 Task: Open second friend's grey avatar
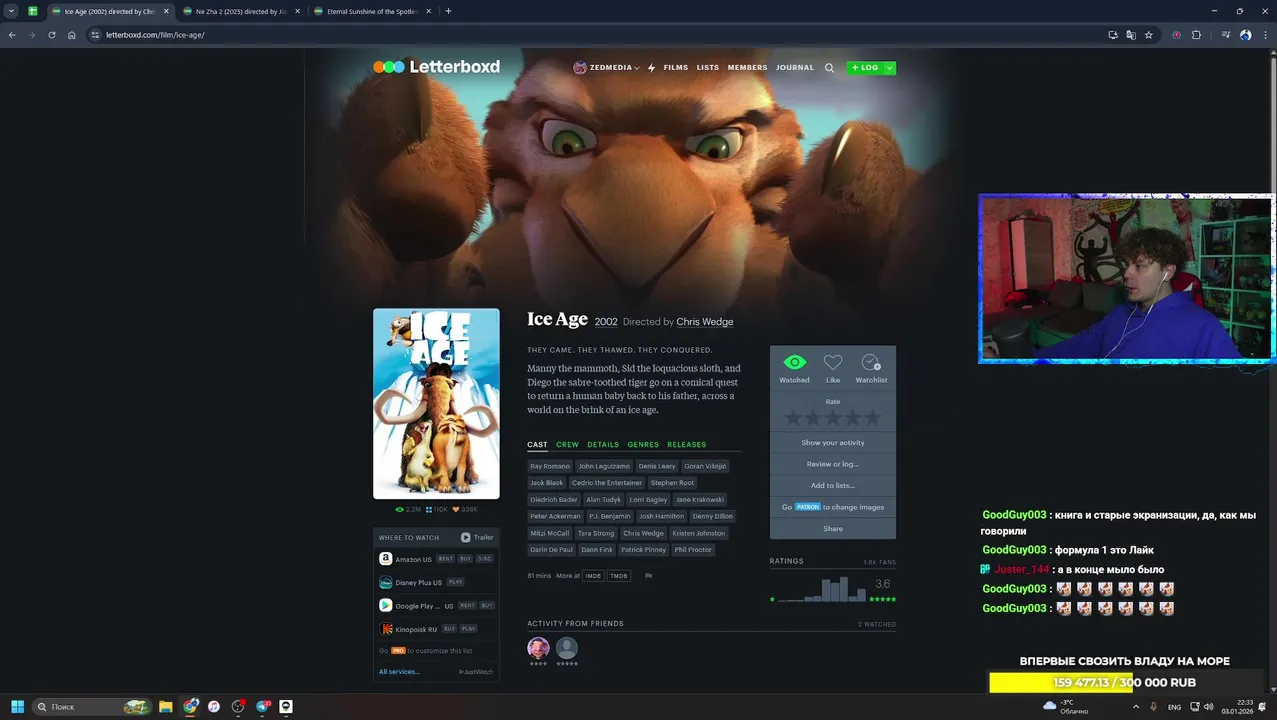point(567,648)
